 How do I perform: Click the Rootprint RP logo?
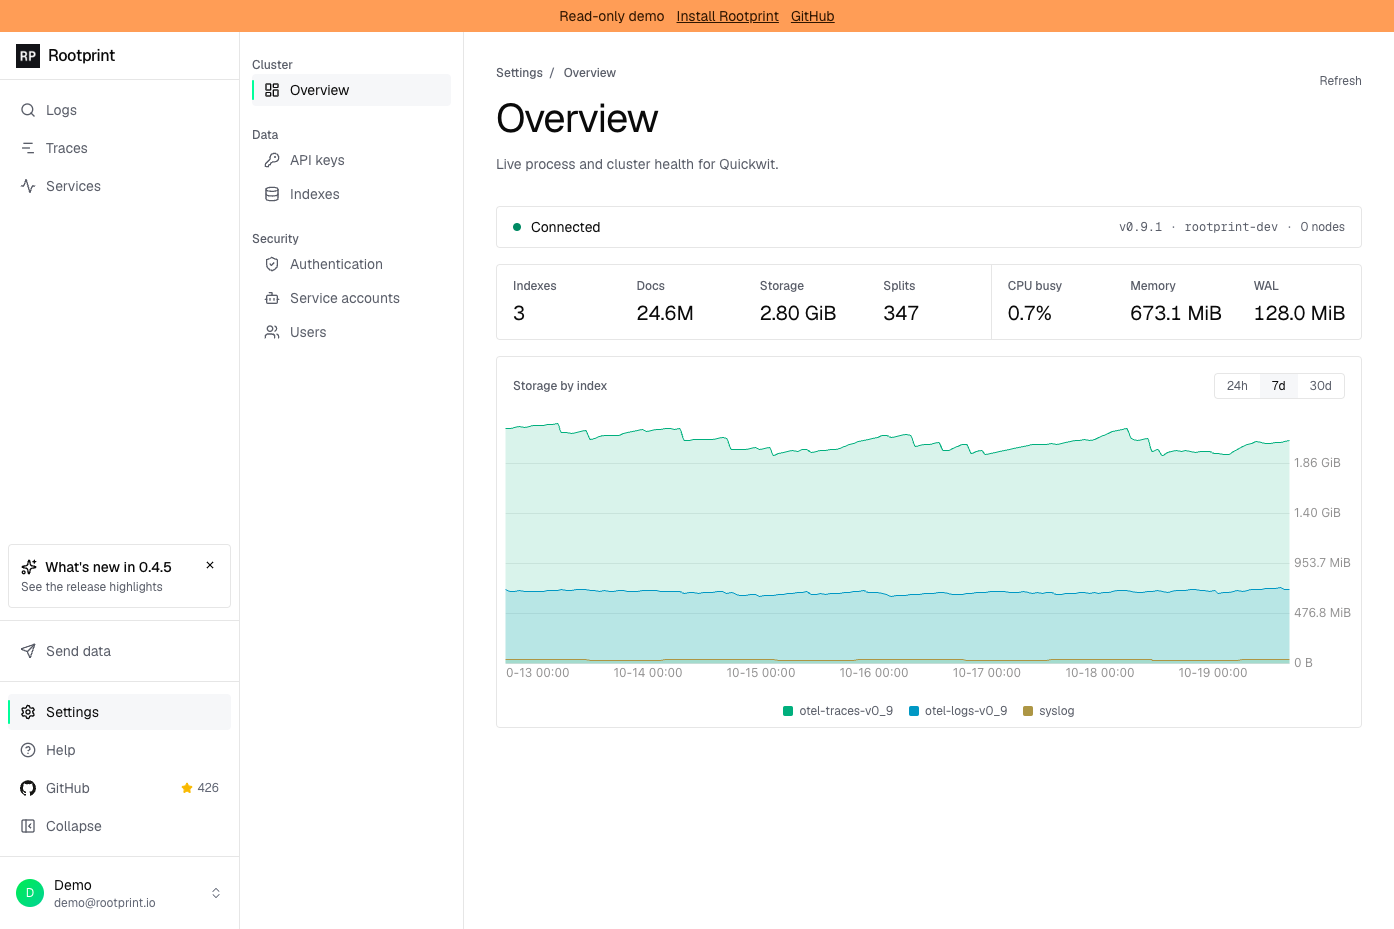(28, 56)
